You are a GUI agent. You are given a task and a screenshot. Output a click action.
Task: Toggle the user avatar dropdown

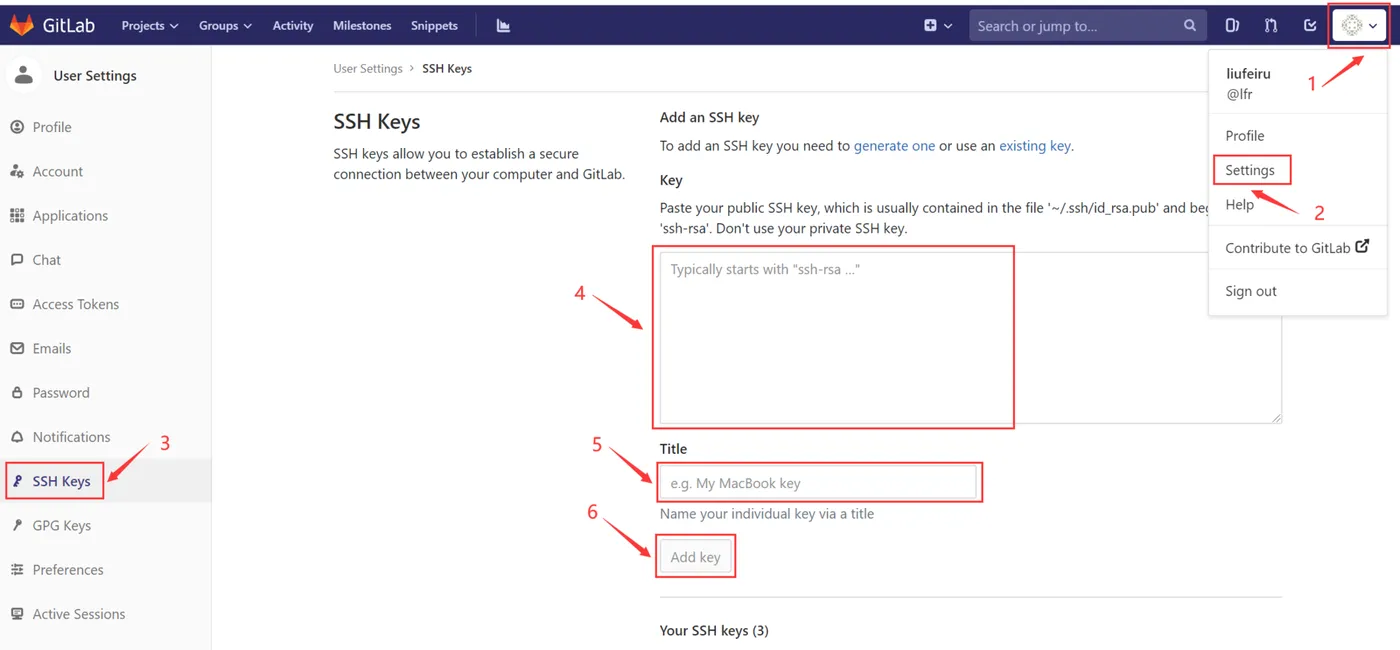tap(1359, 25)
